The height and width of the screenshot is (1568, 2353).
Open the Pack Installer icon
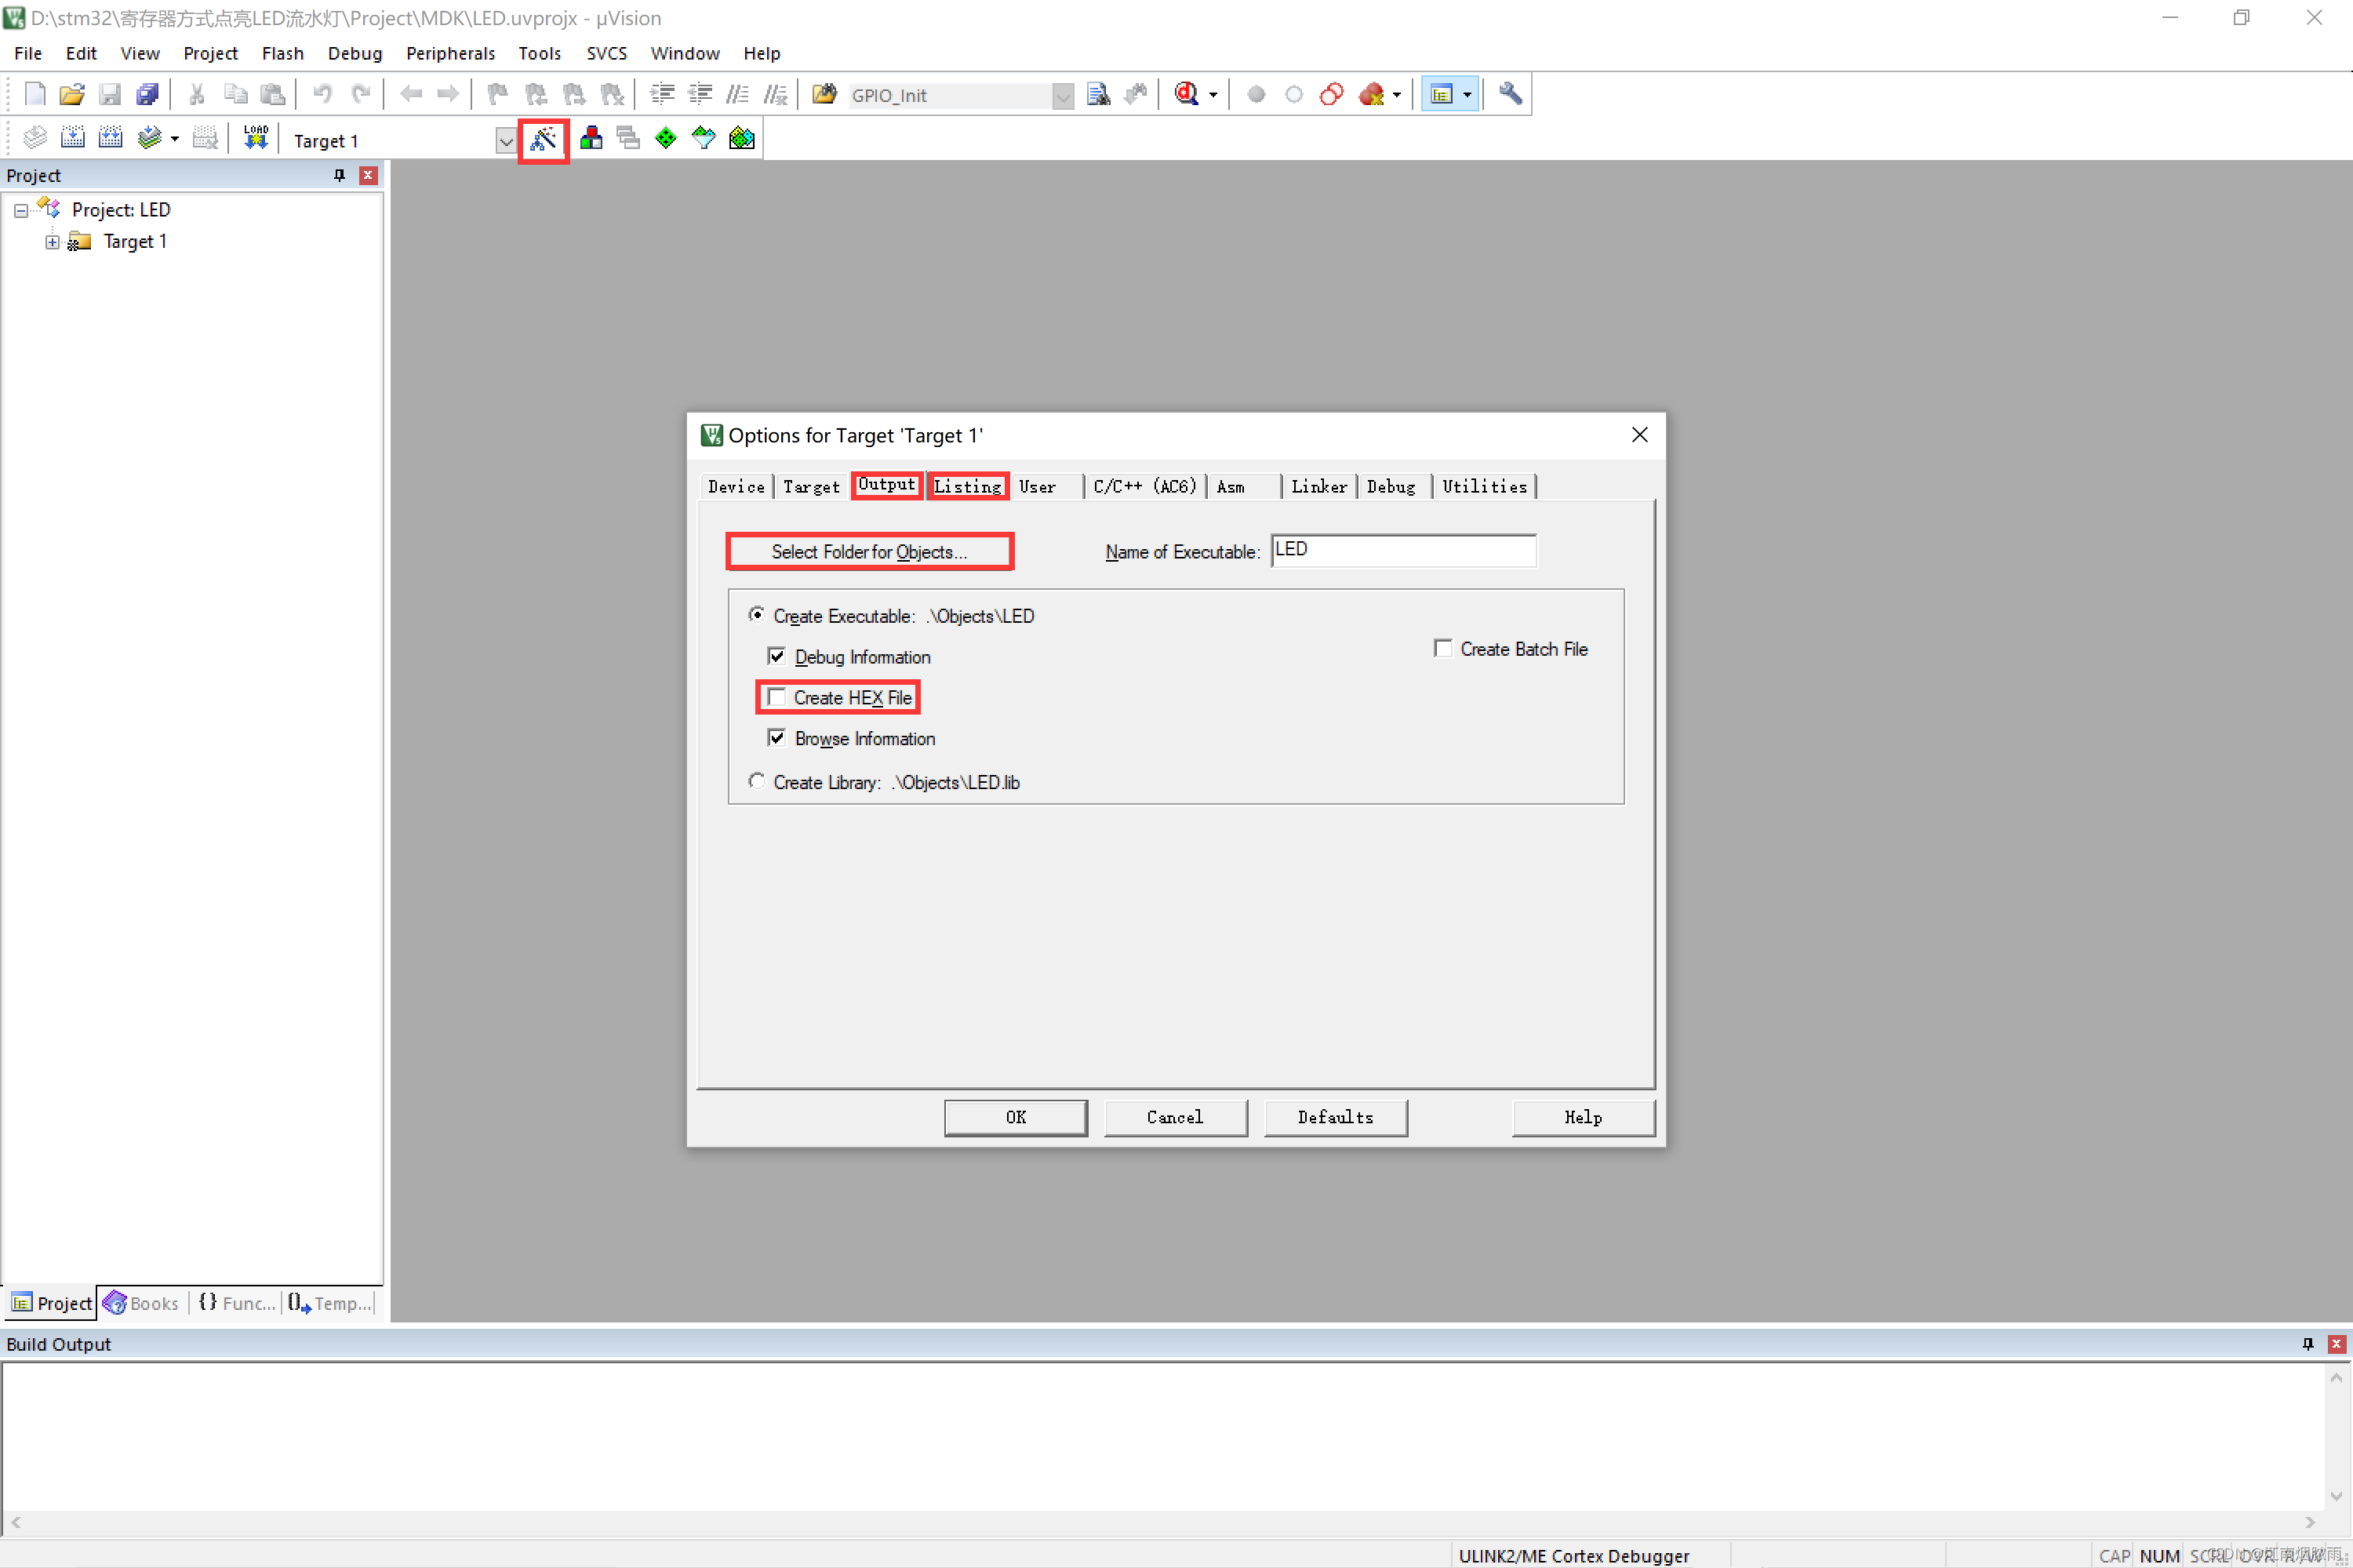(742, 139)
